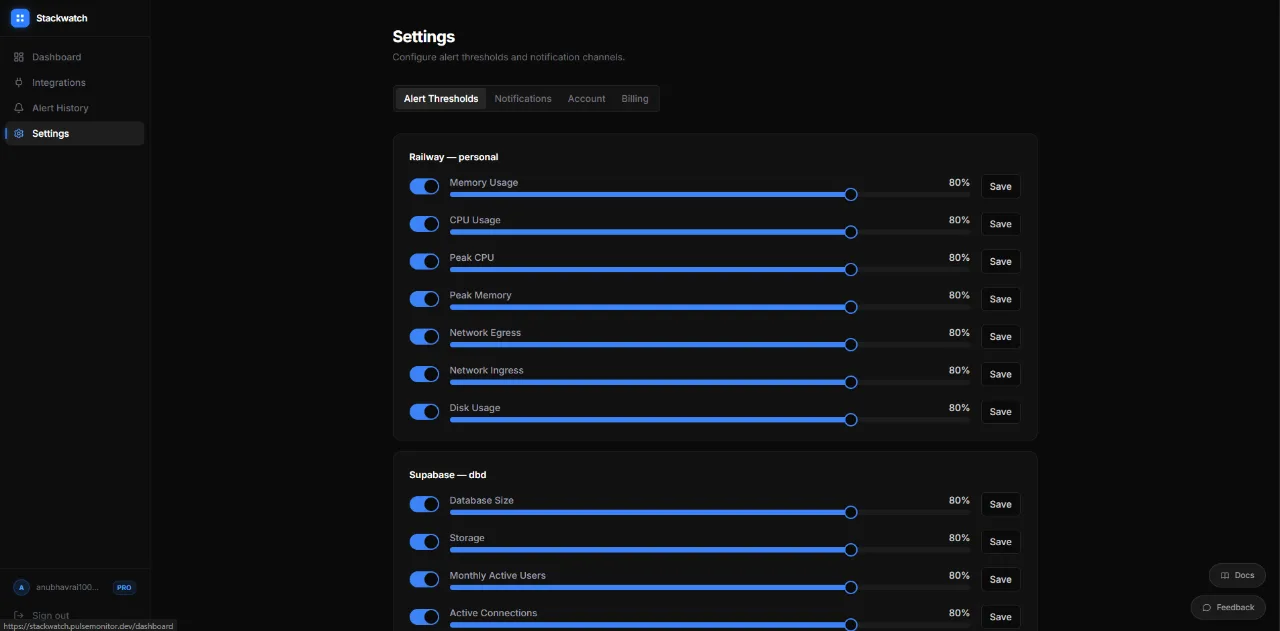The width and height of the screenshot is (1280, 631).
Task: Click the Supabase — dbd section heading
Action: point(448,475)
